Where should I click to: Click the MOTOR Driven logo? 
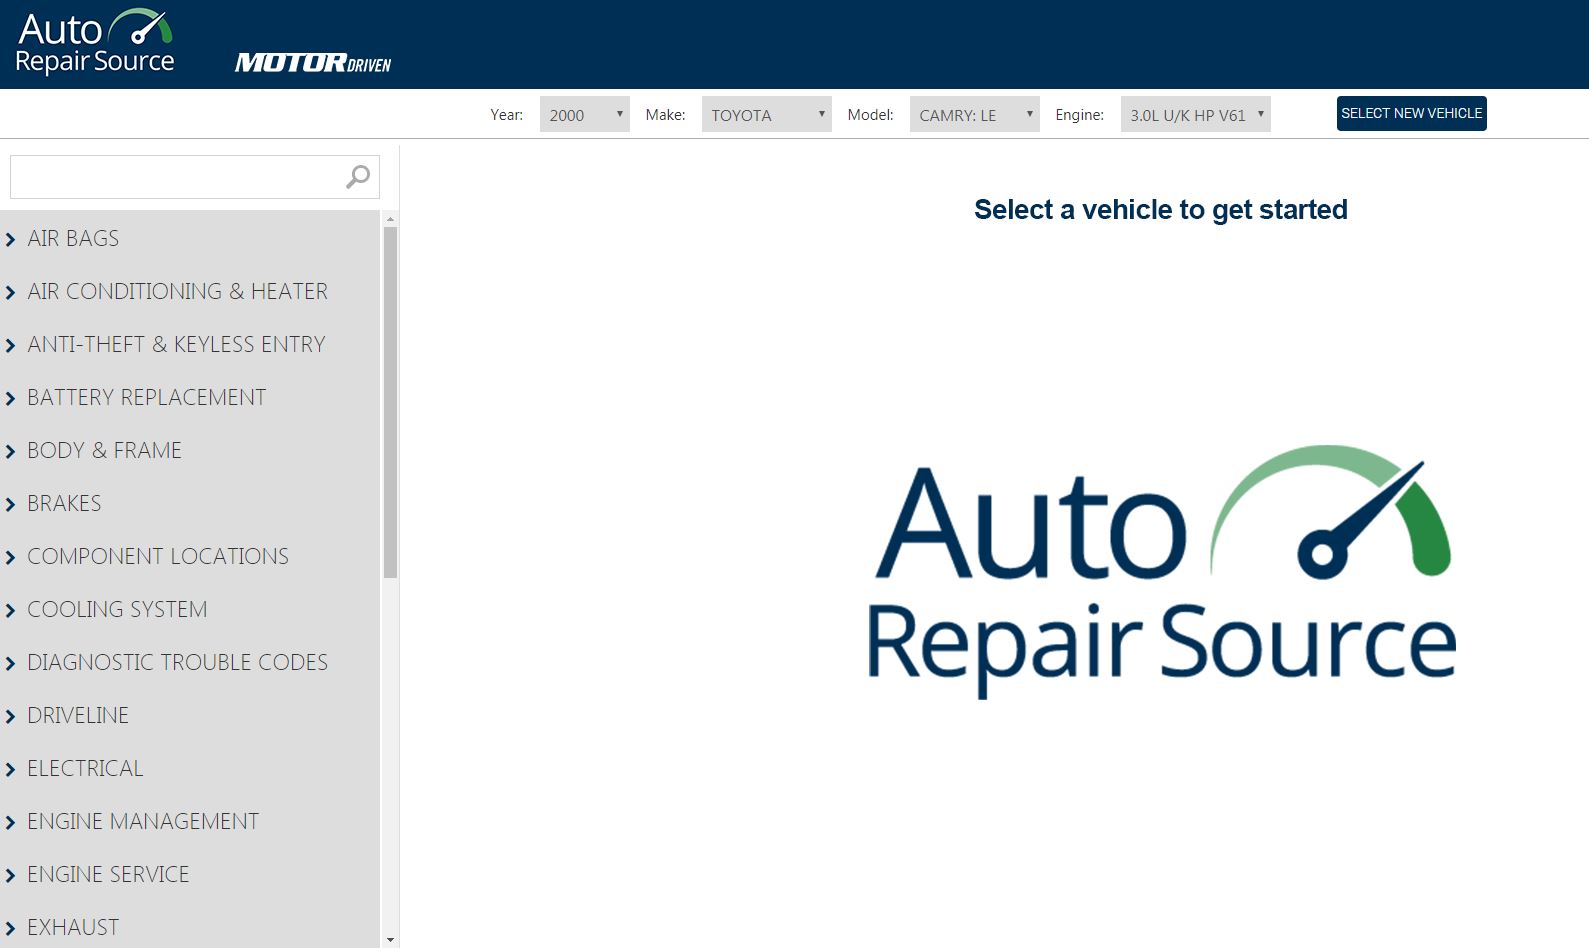[312, 63]
